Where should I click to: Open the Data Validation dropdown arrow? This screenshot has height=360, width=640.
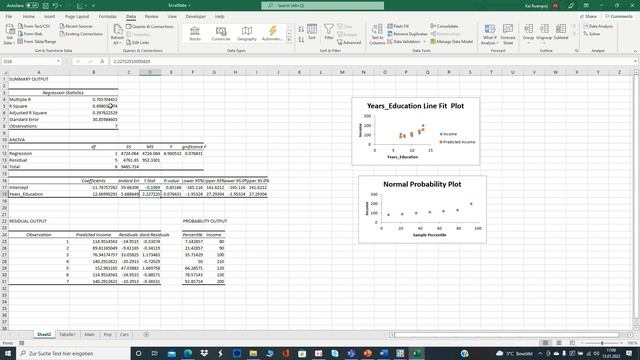pos(424,42)
